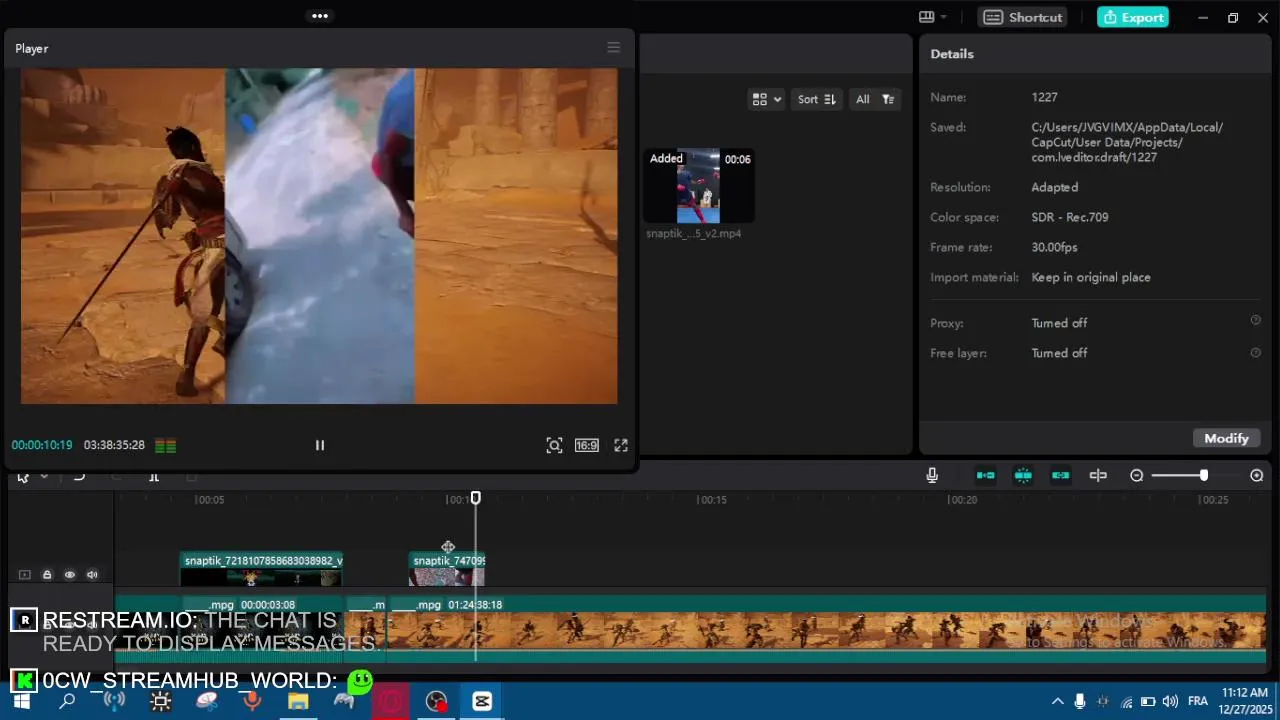This screenshot has height=720, width=1280.
Task: Click the total duration 03:38:35:28
Action: pos(114,445)
